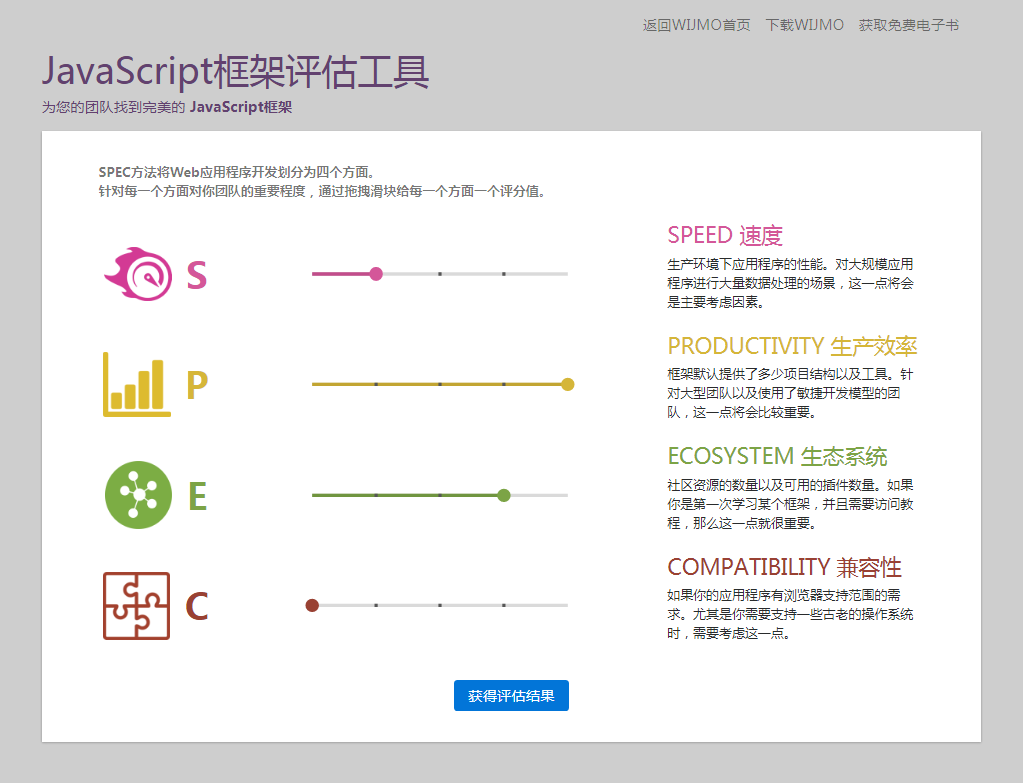
Task: Click the instruction line 针对每一个方面对你团队的重要程度
Action: point(322,191)
